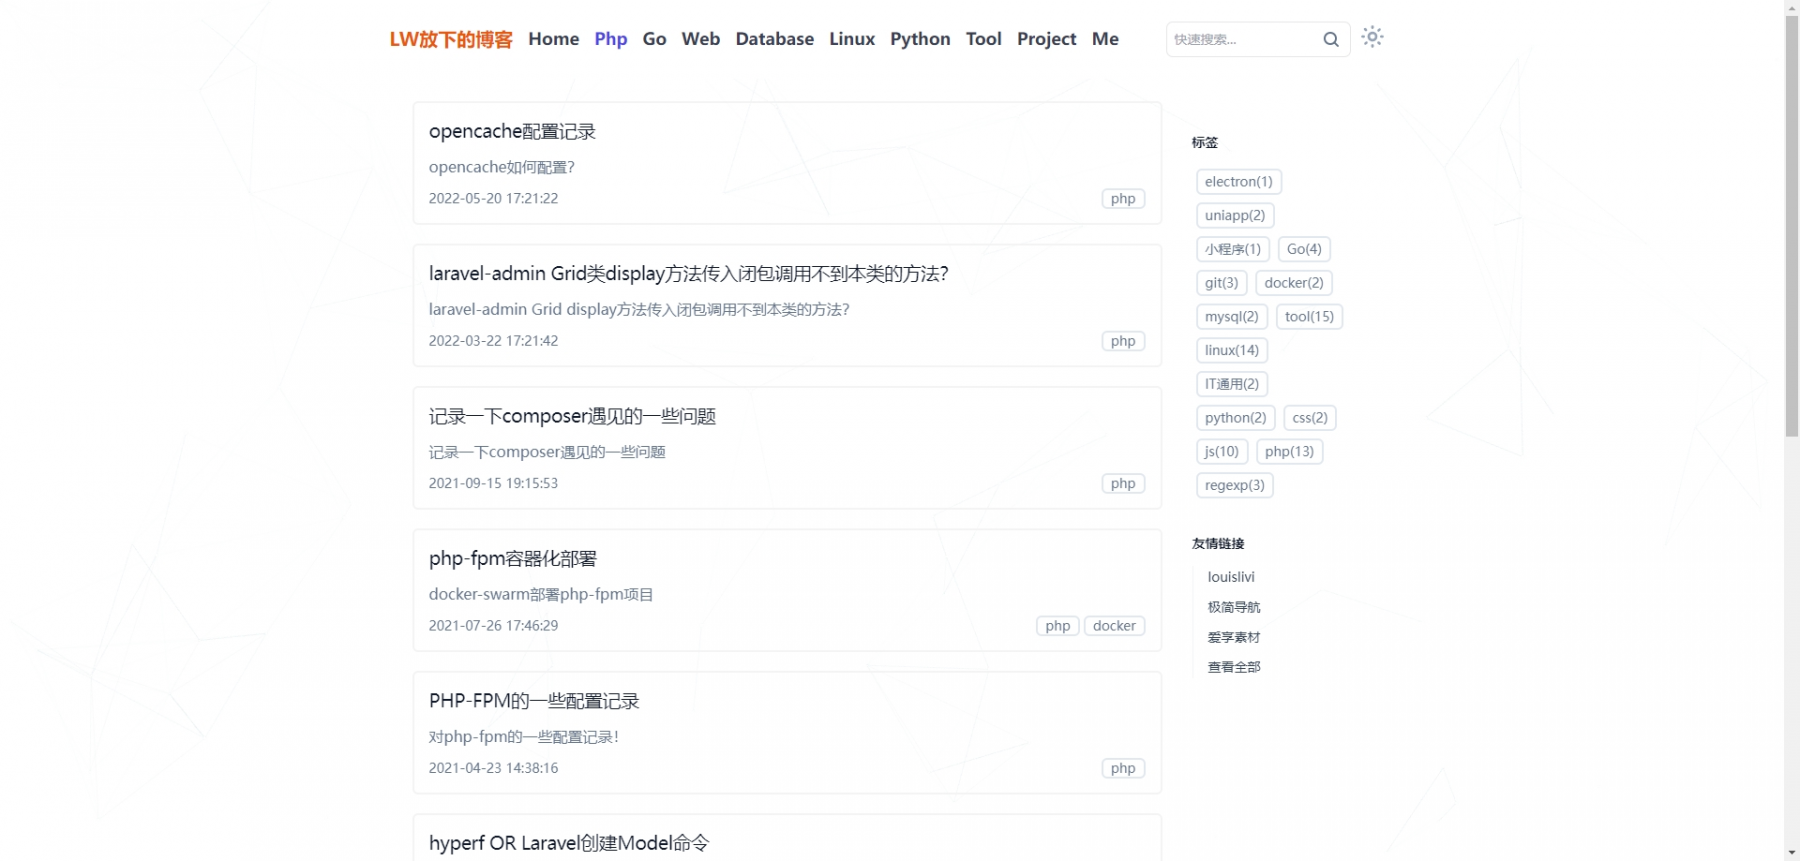Select the regexp(3) tag
1800x861 pixels.
point(1235,485)
